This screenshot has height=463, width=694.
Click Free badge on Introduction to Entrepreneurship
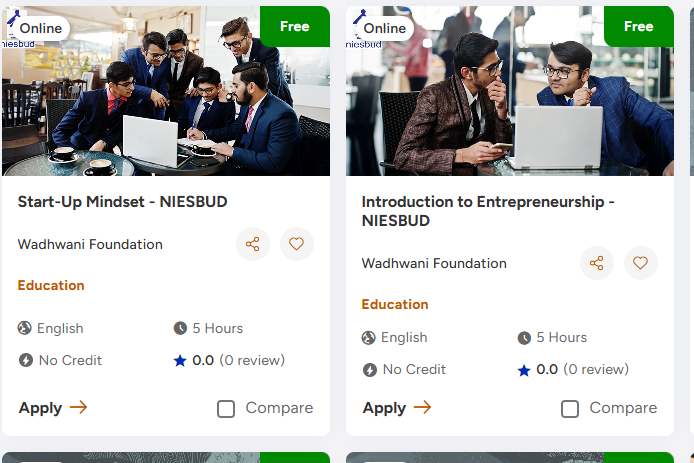pyautogui.click(x=638, y=27)
